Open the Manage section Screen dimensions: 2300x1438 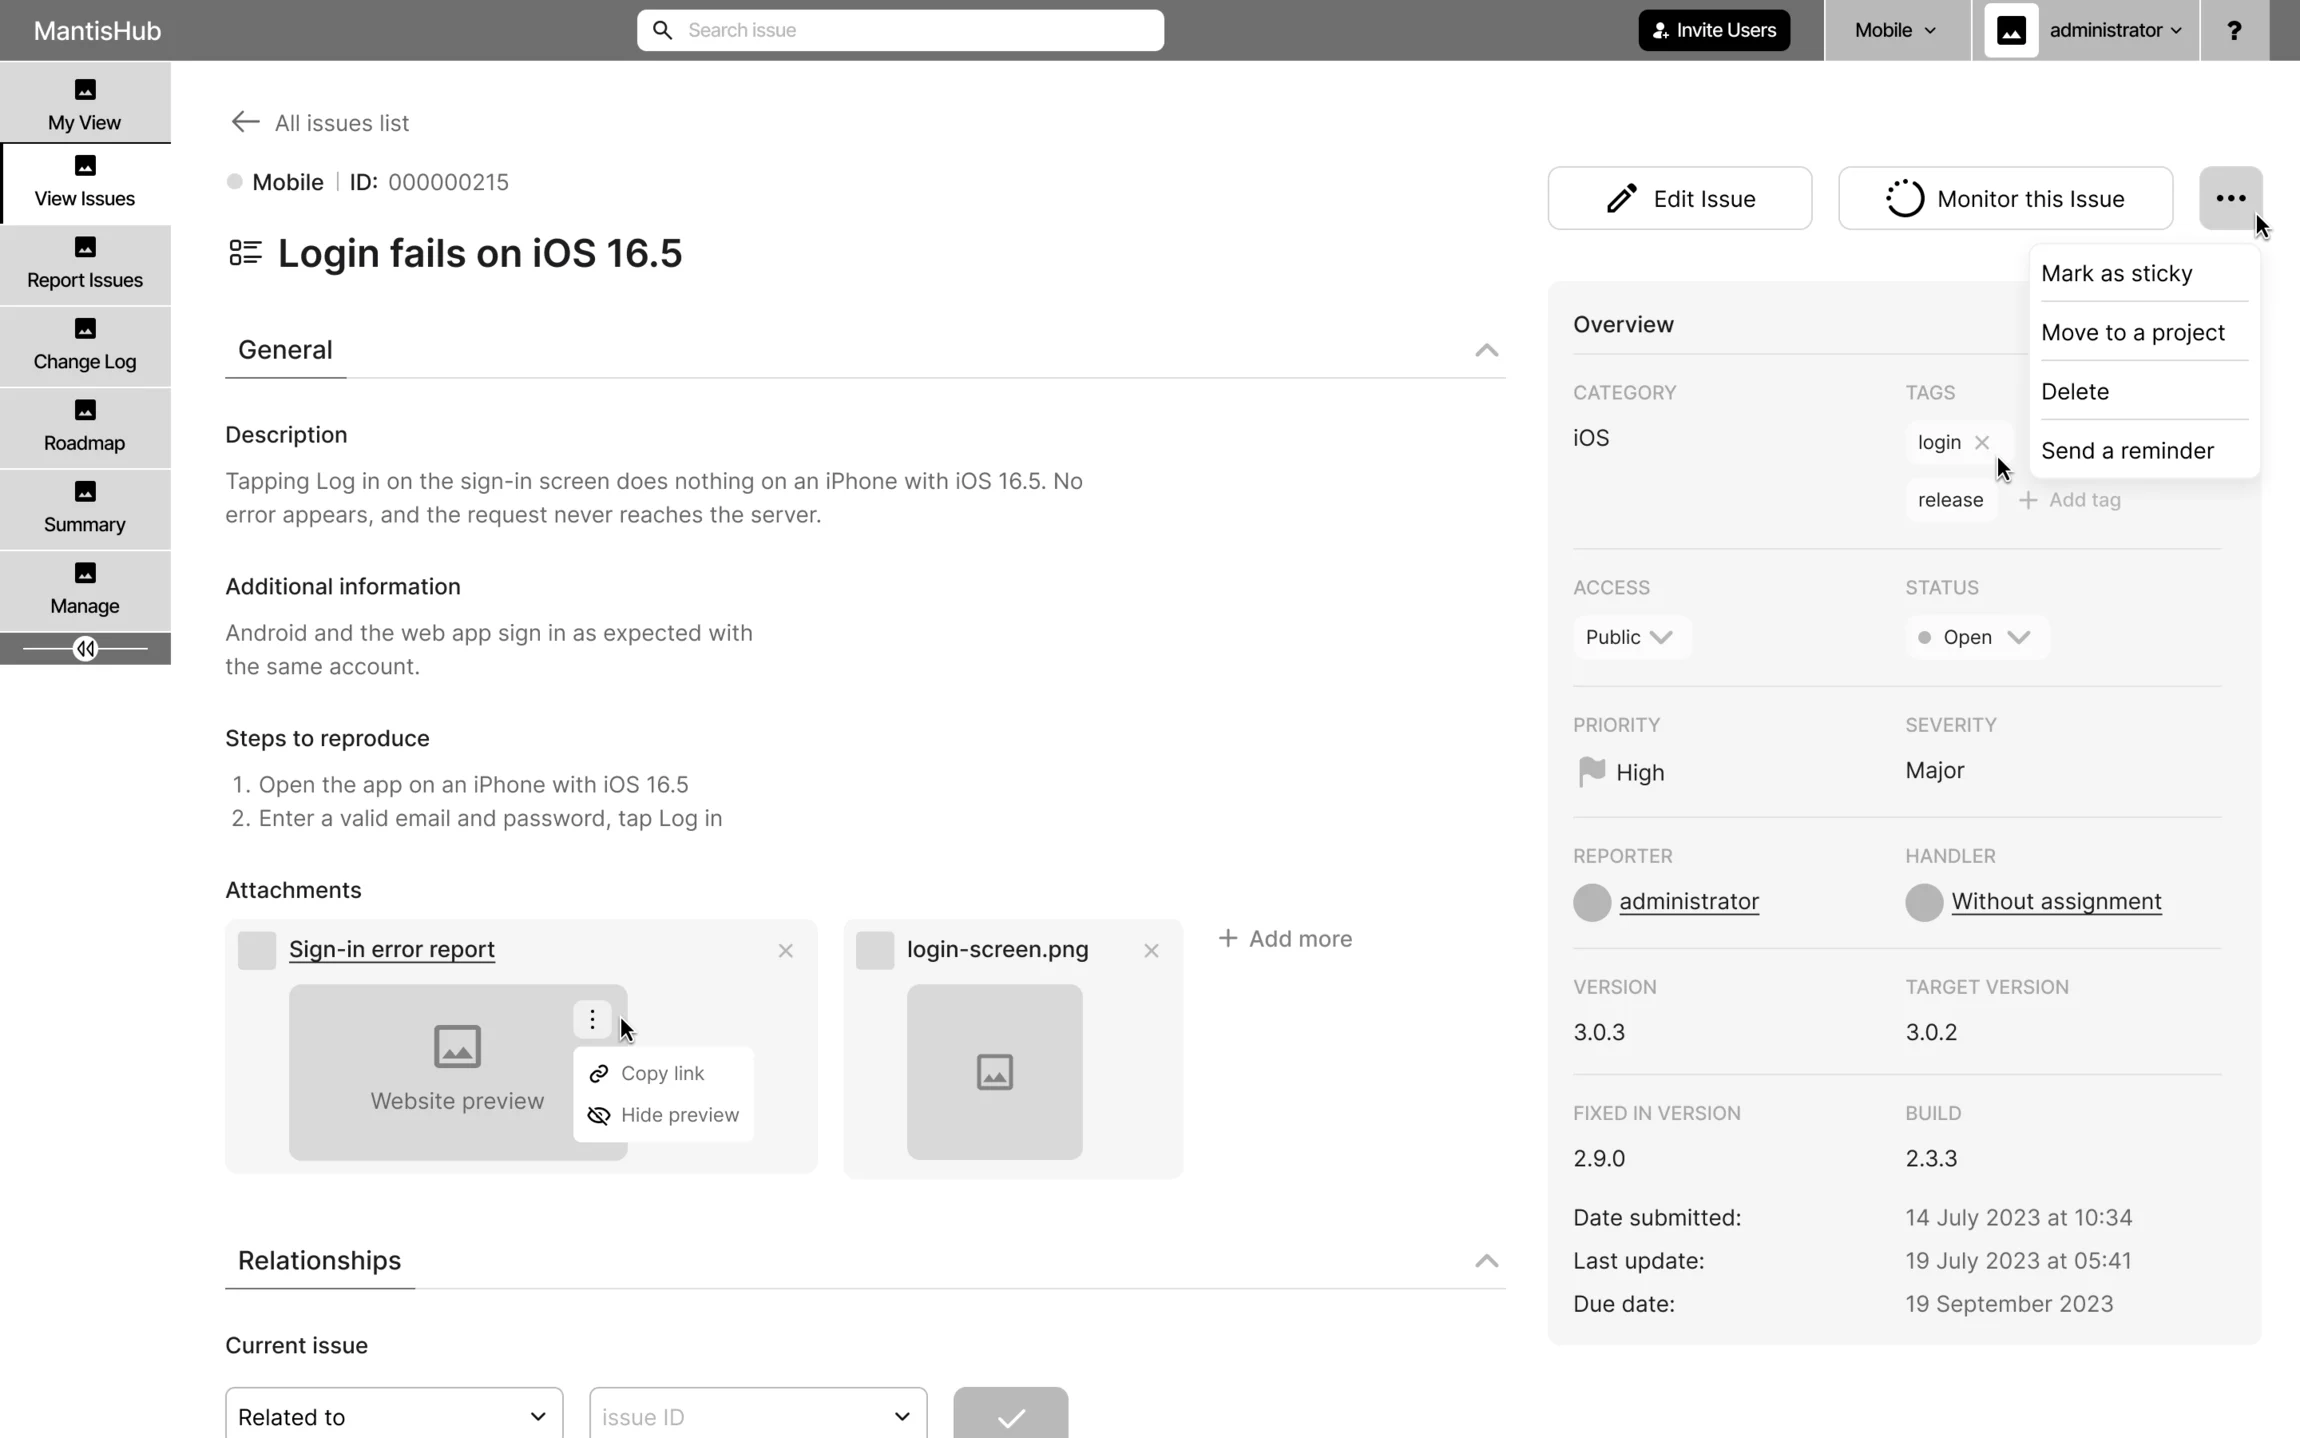pyautogui.click(x=85, y=590)
